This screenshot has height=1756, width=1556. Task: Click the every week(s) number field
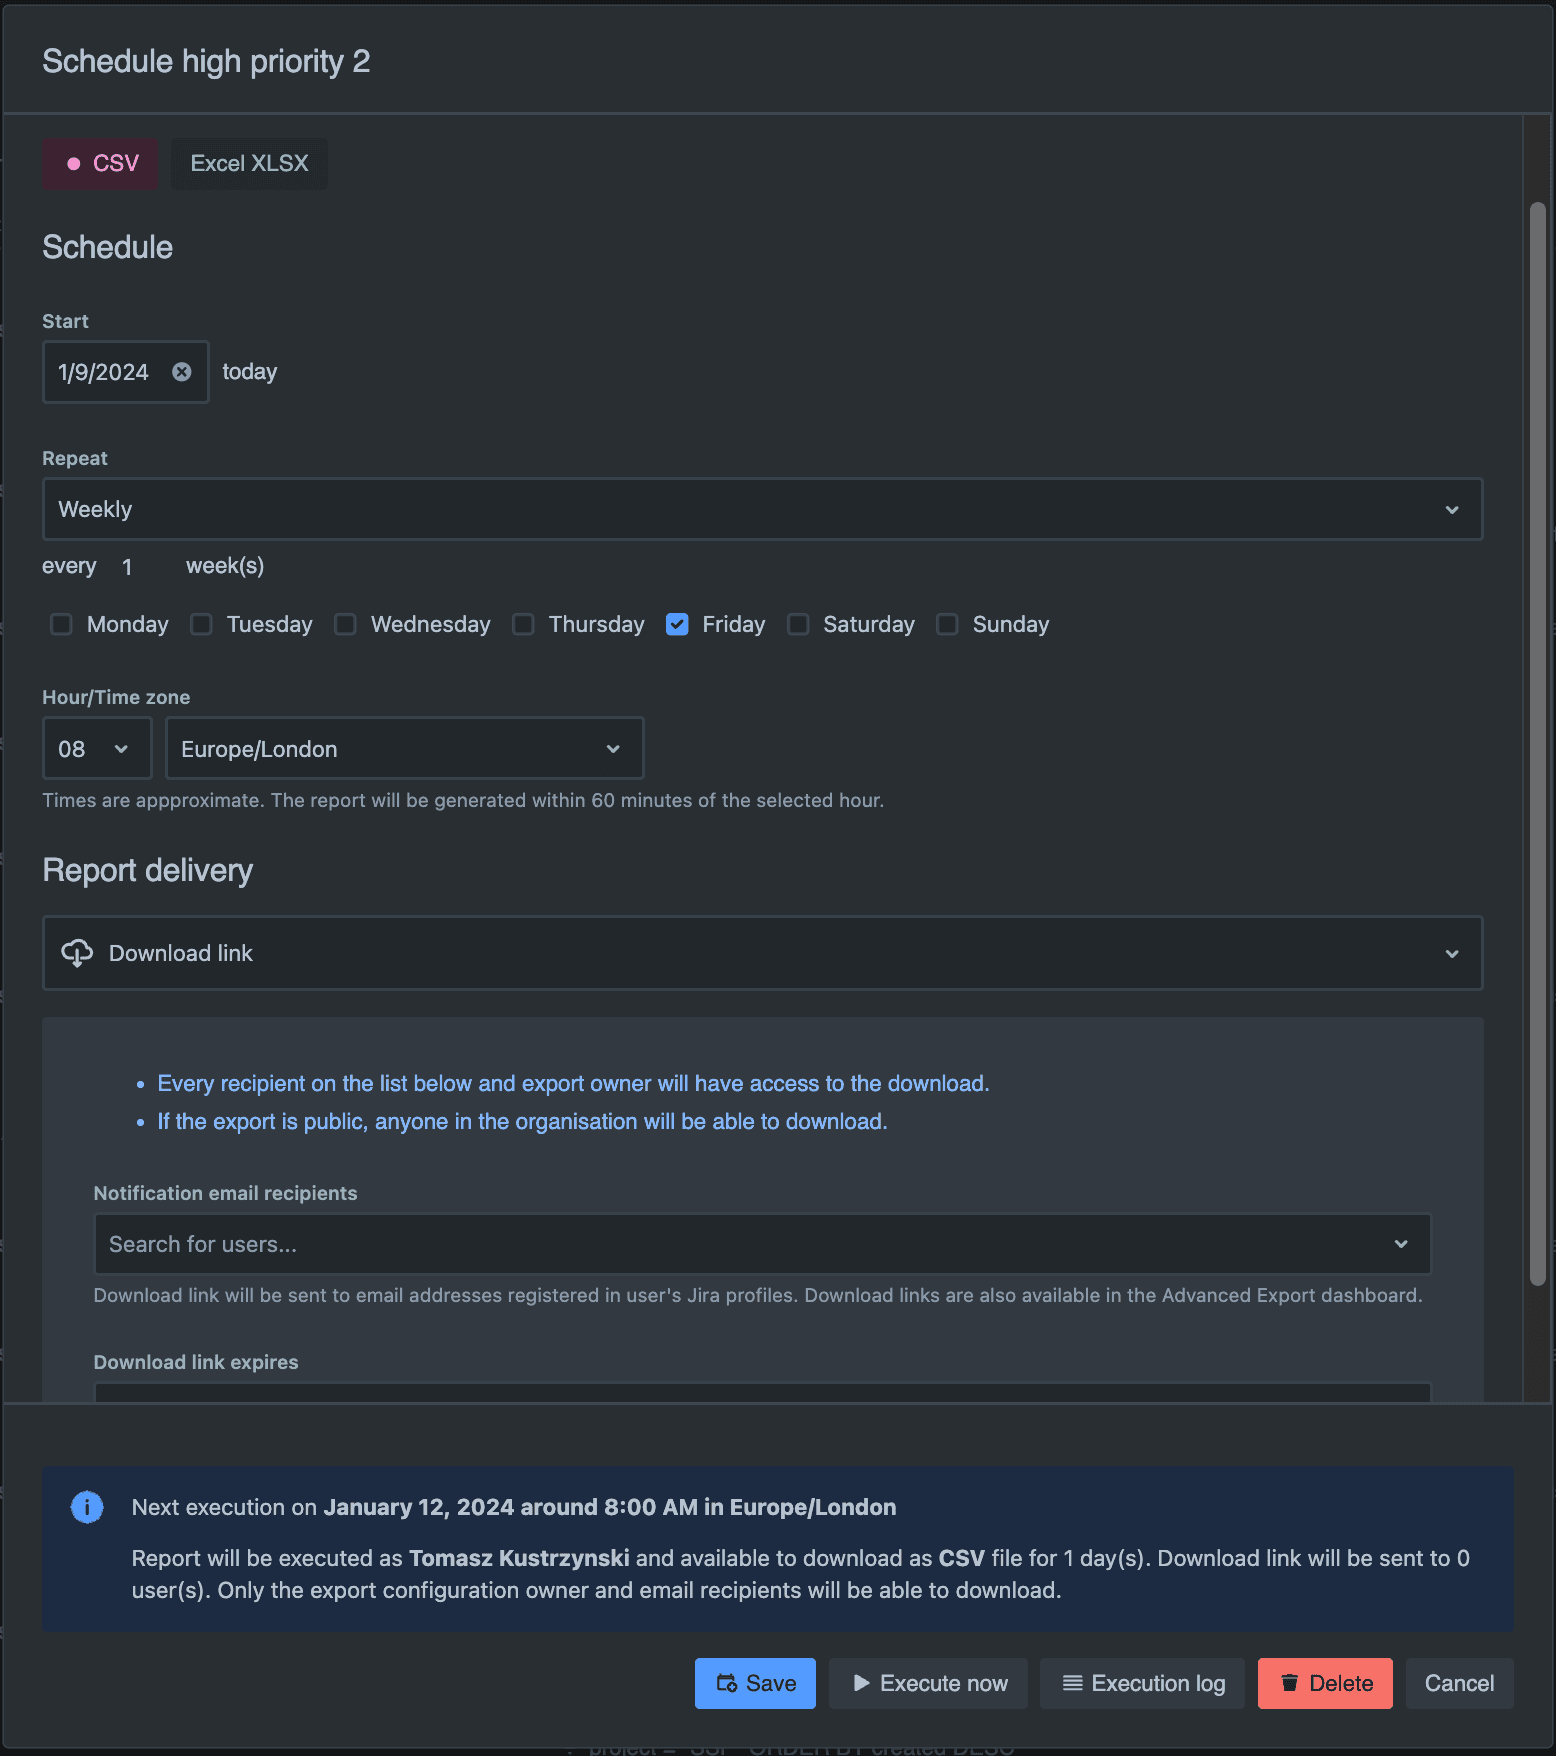(x=140, y=567)
